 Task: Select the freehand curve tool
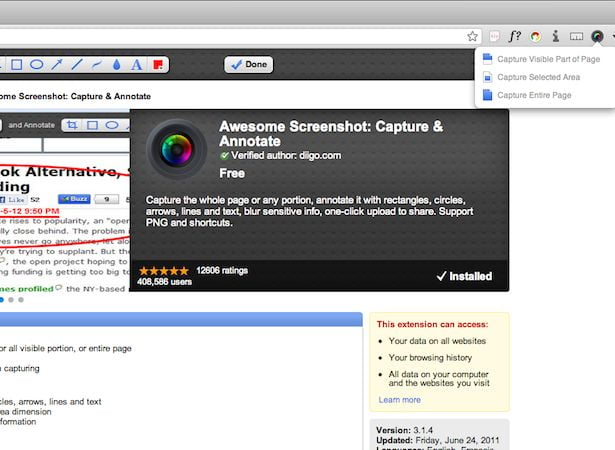pos(97,65)
